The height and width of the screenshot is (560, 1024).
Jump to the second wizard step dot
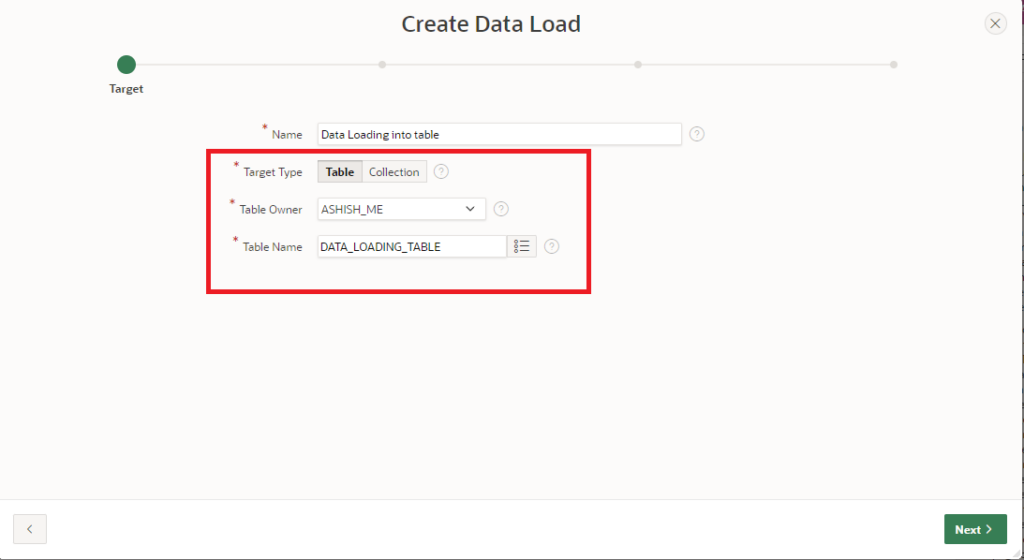tap(382, 65)
